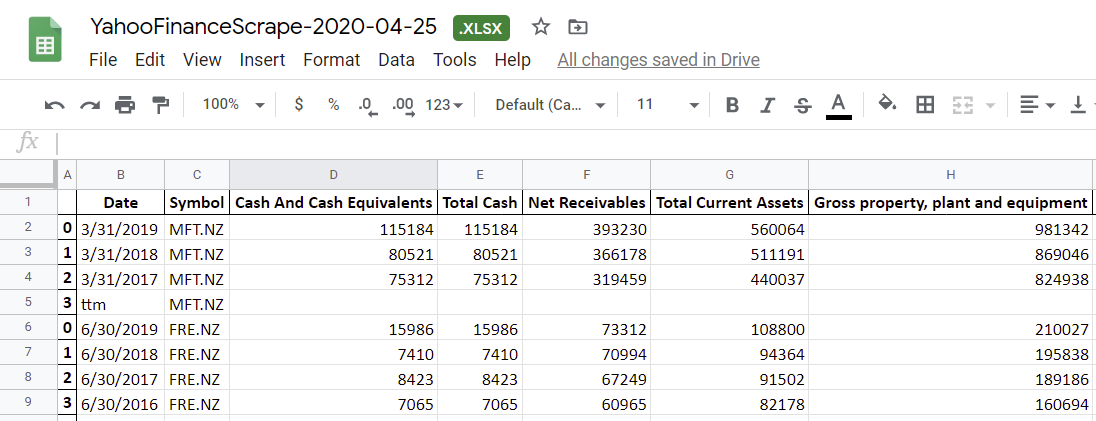Decrease decimal places icon
1096x421 pixels.
point(368,106)
